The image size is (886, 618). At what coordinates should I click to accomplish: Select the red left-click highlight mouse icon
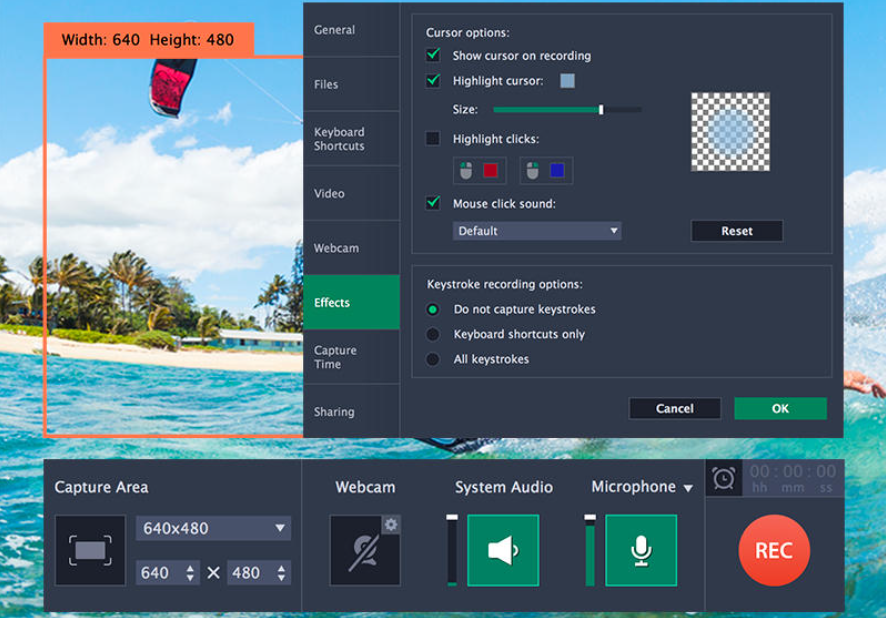coord(478,170)
